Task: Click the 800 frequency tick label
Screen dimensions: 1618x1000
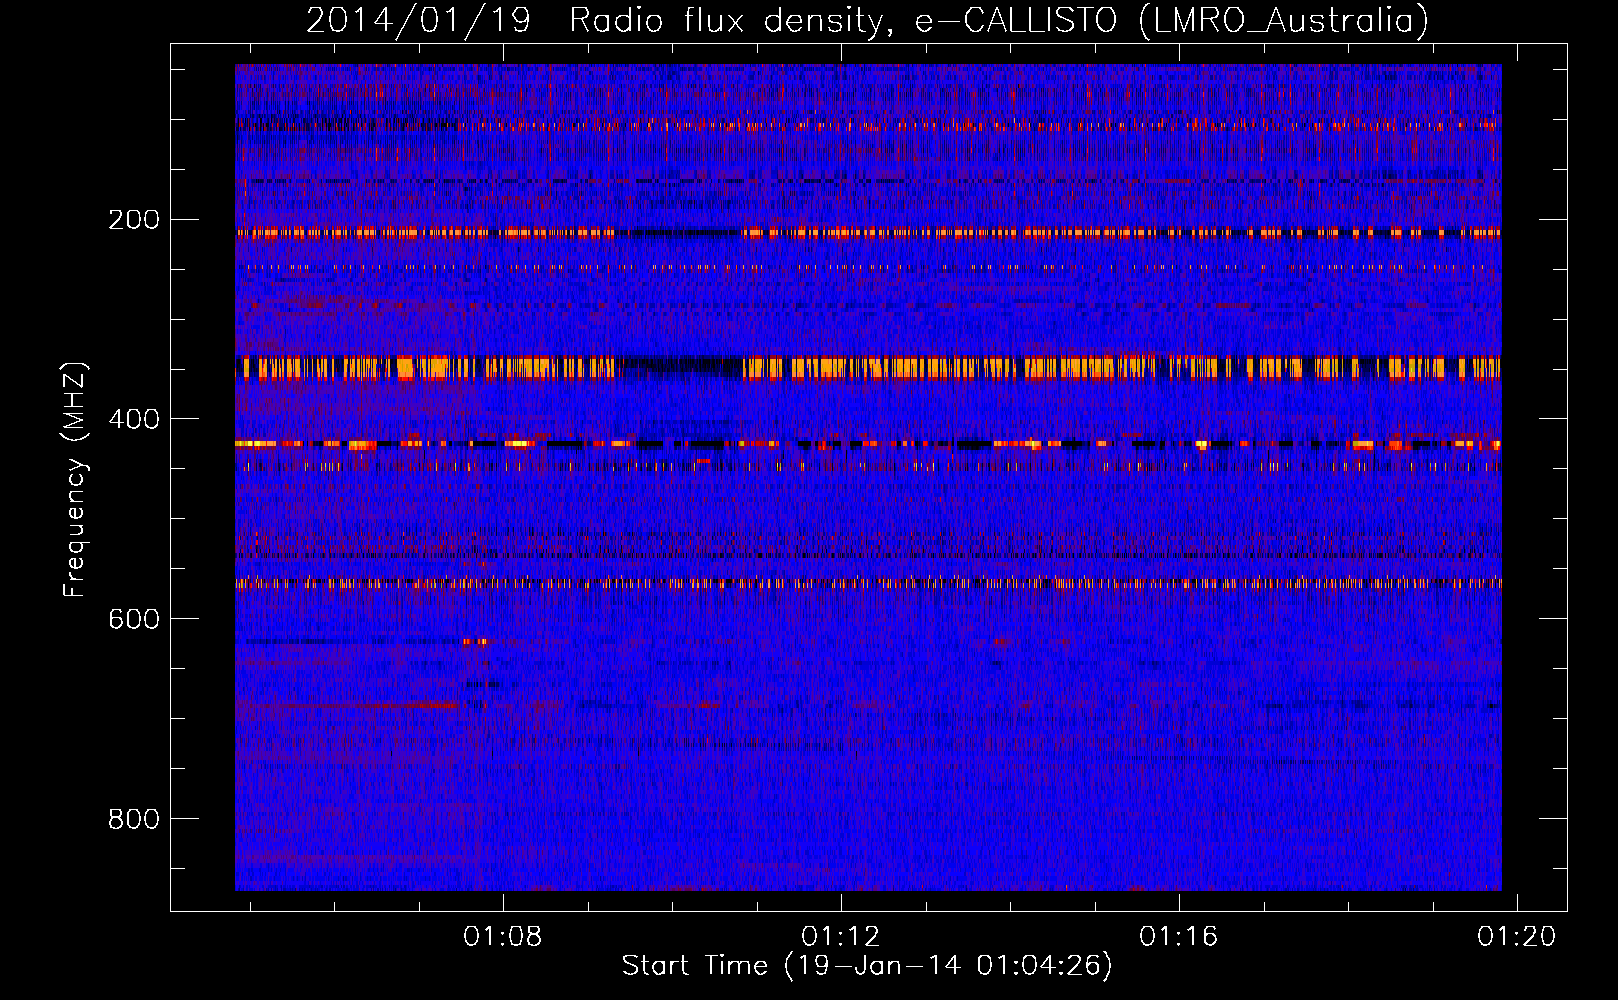Action: pyautogui.click(x=134, y=820)
